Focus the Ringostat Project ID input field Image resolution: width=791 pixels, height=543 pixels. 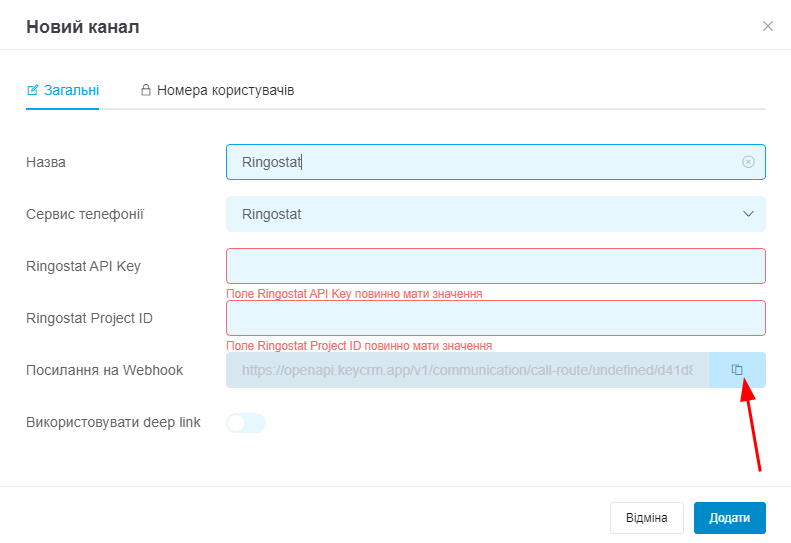tap(496, 318)
